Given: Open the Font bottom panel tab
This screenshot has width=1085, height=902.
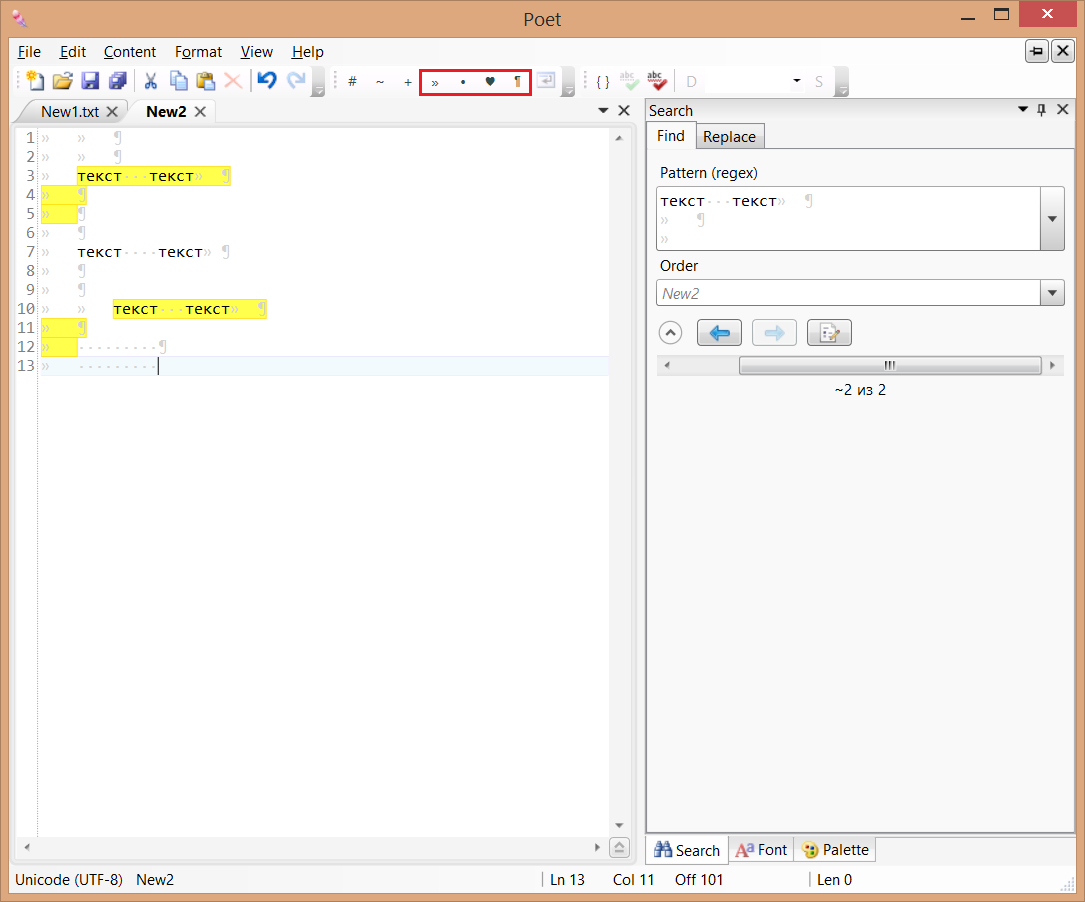Looking at the screenshot, I should (761, 849).
